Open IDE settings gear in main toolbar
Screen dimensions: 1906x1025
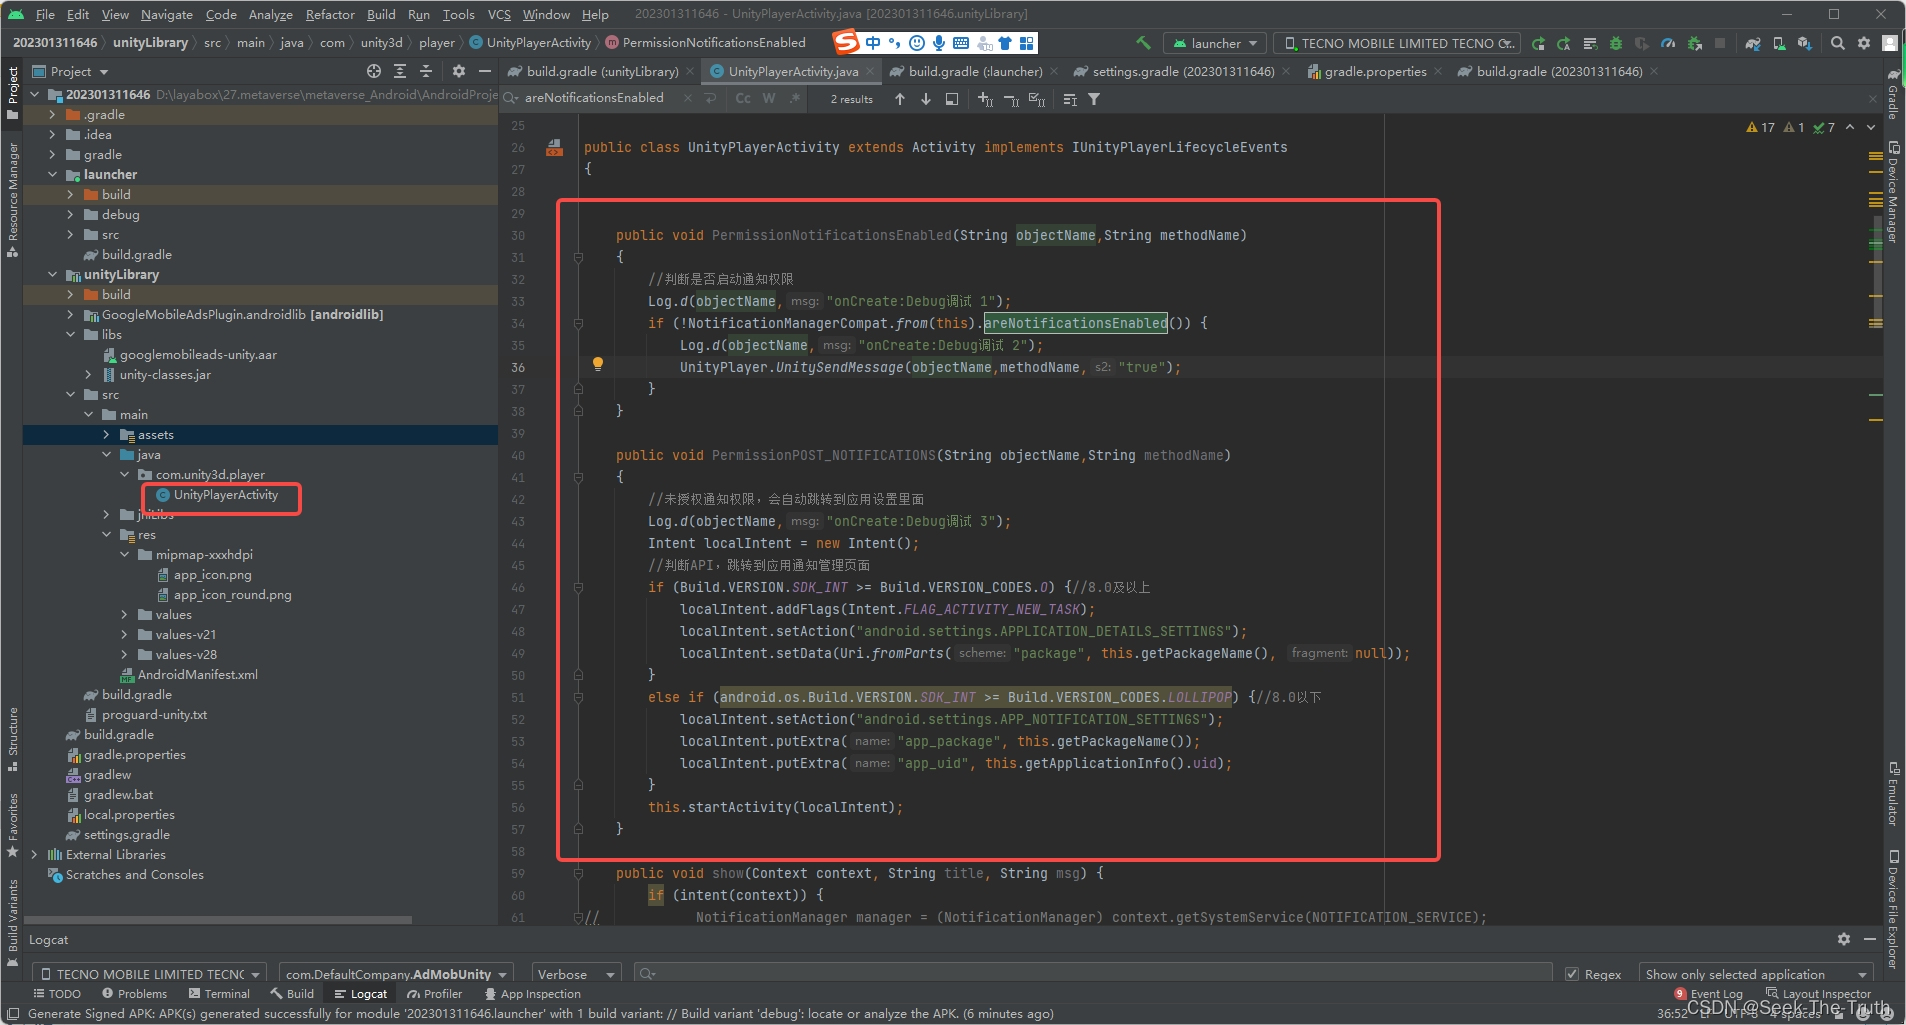tap(1864, 43)
